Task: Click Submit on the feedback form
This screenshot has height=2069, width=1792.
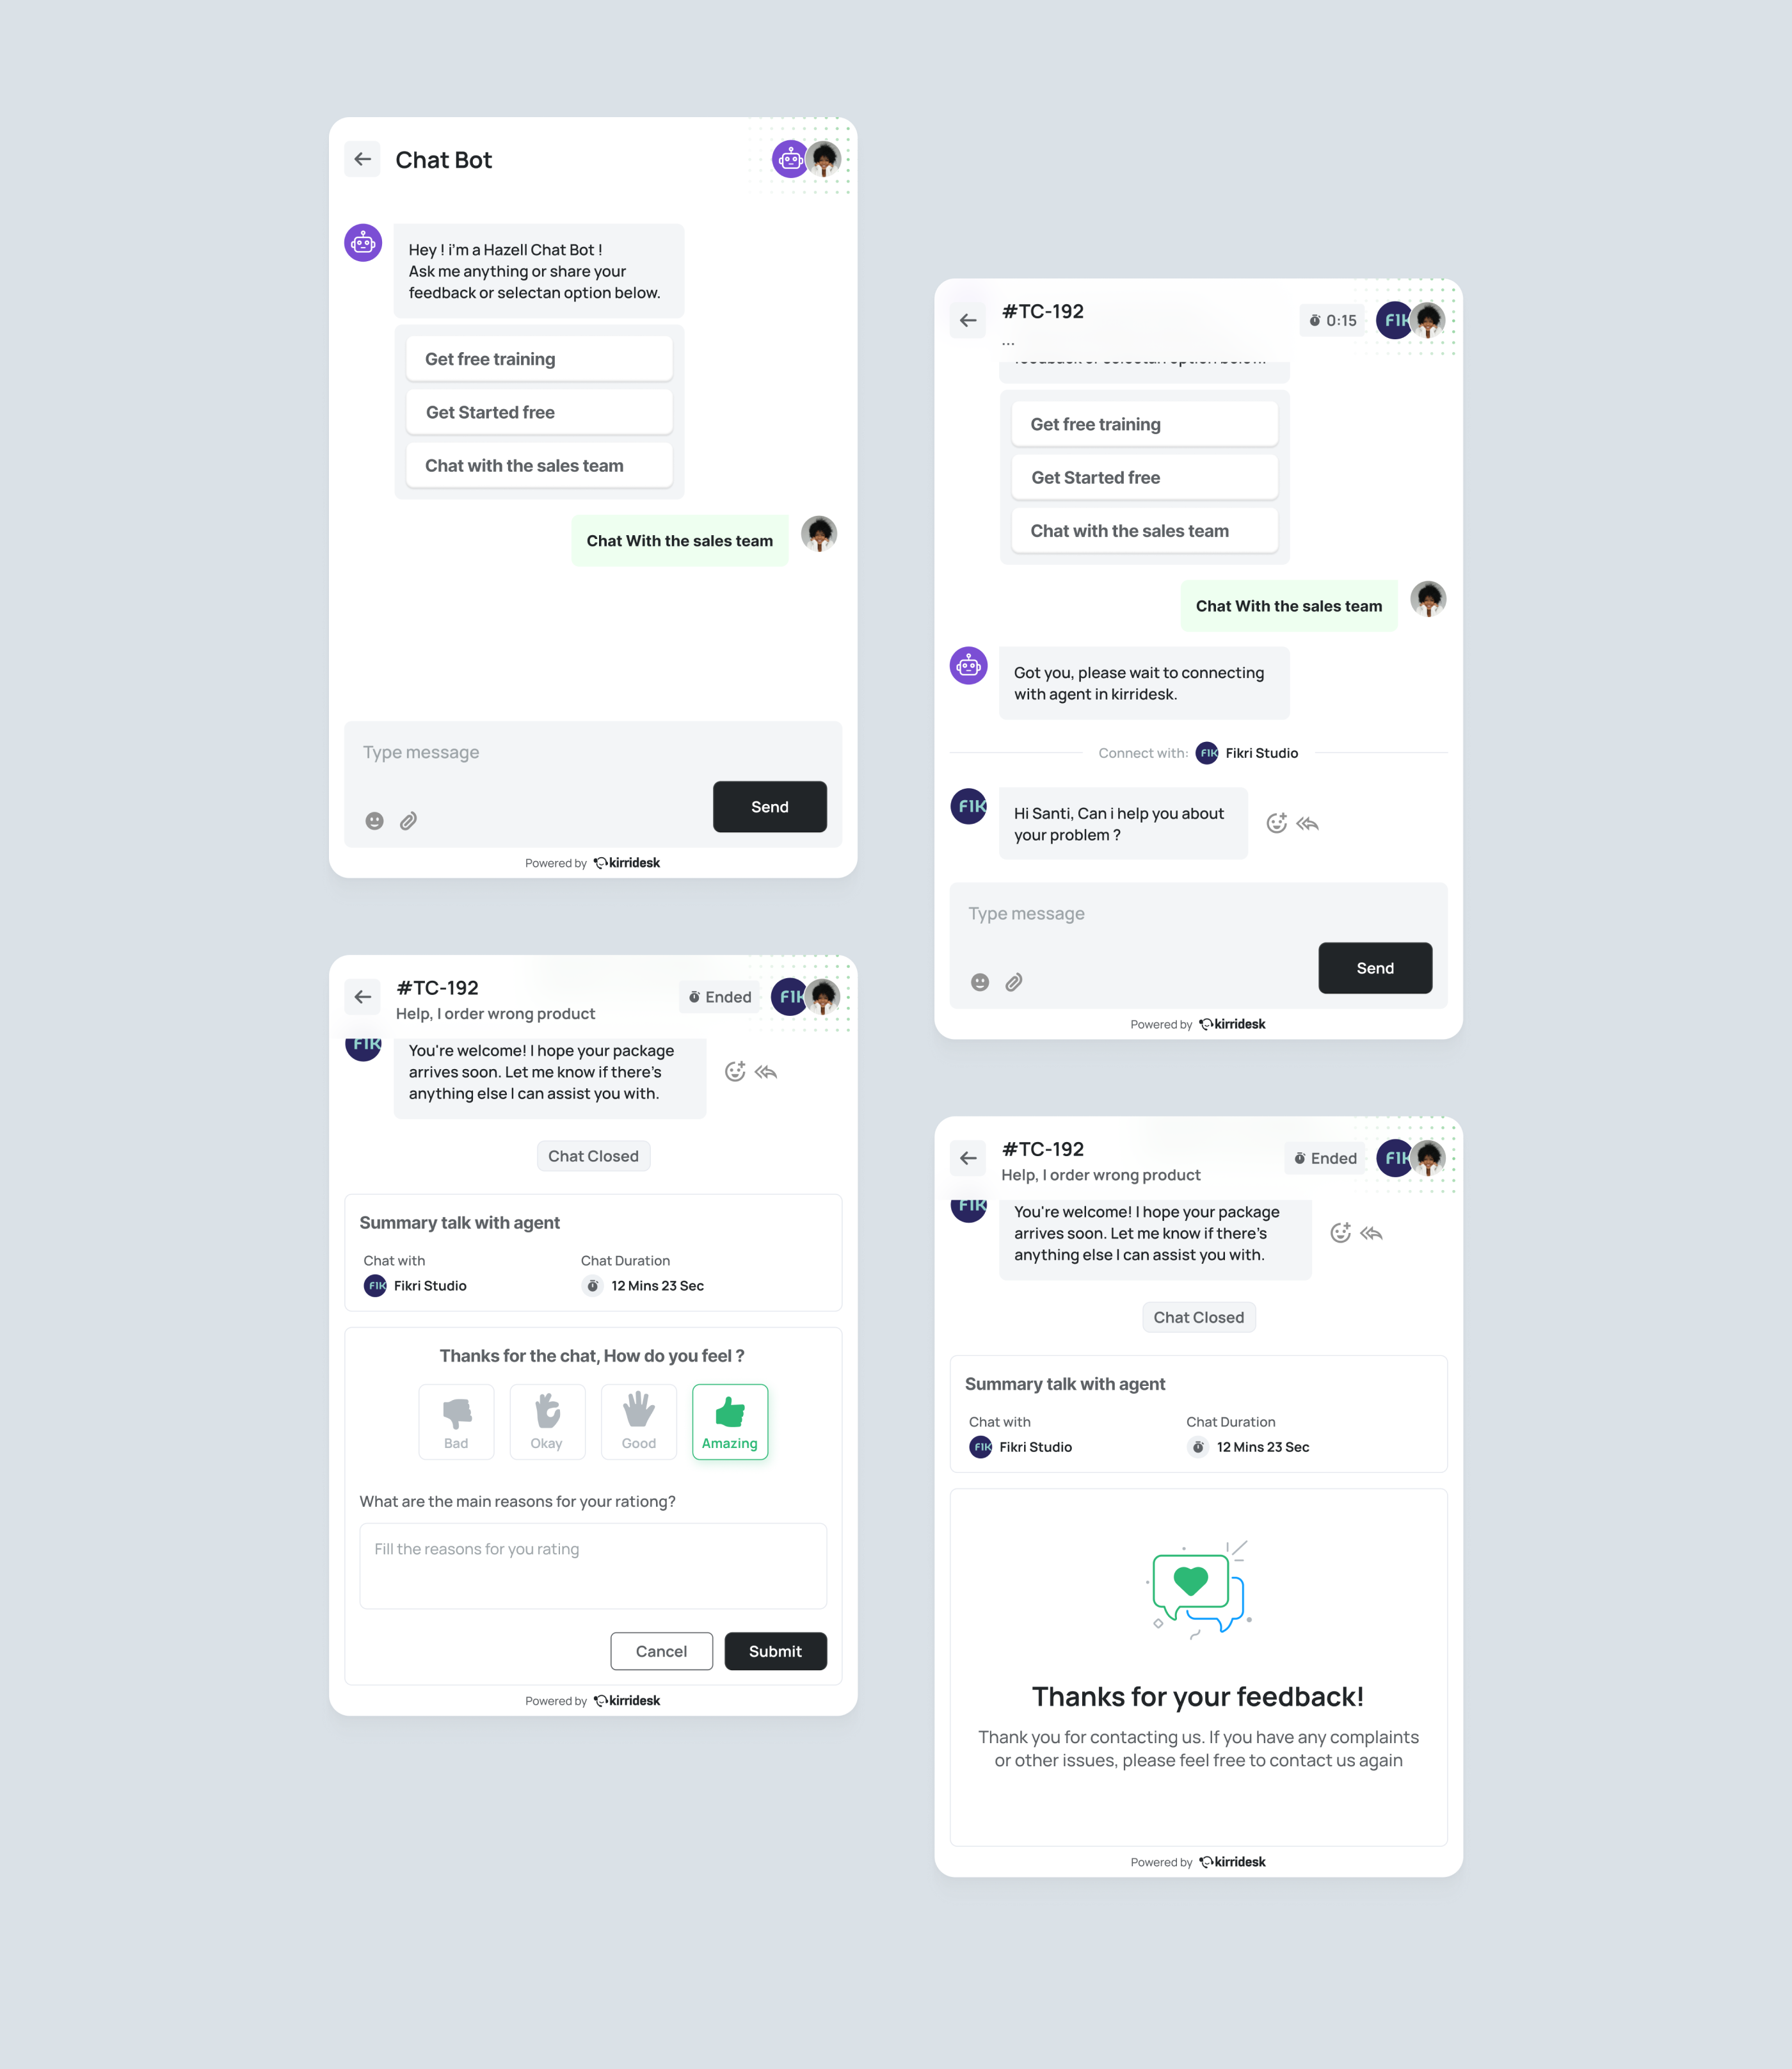Action: (x=776, y=1650)
